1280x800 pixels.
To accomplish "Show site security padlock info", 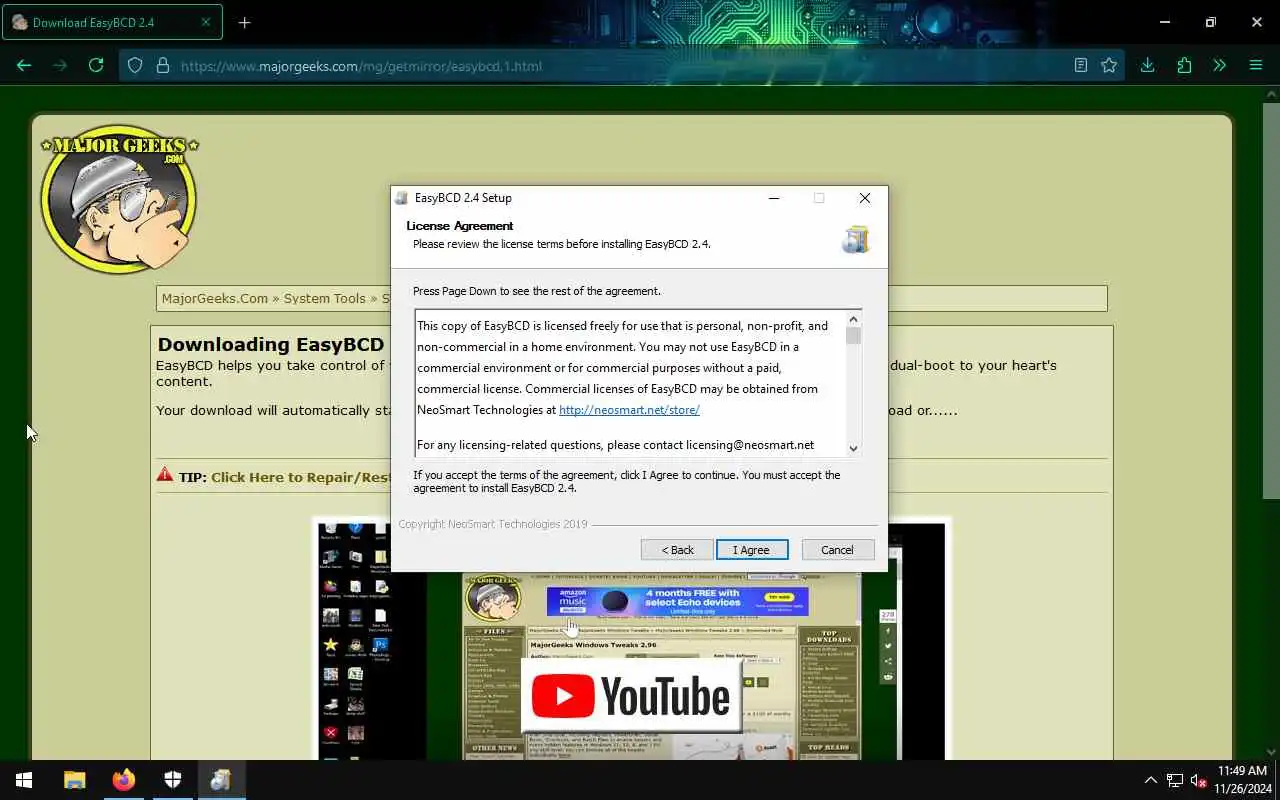I will click(x=162, y=66).
